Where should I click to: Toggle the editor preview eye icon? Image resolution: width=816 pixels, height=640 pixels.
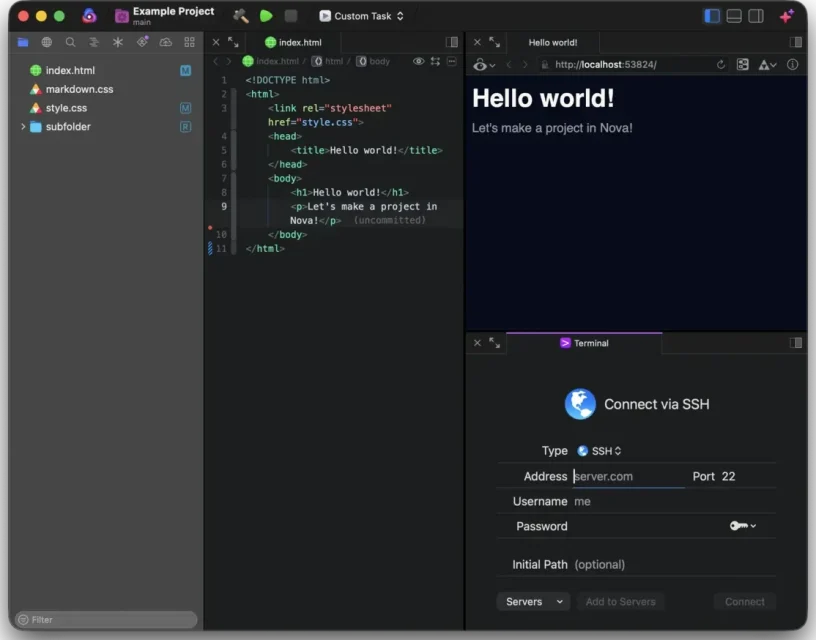(x=418, y=61)
